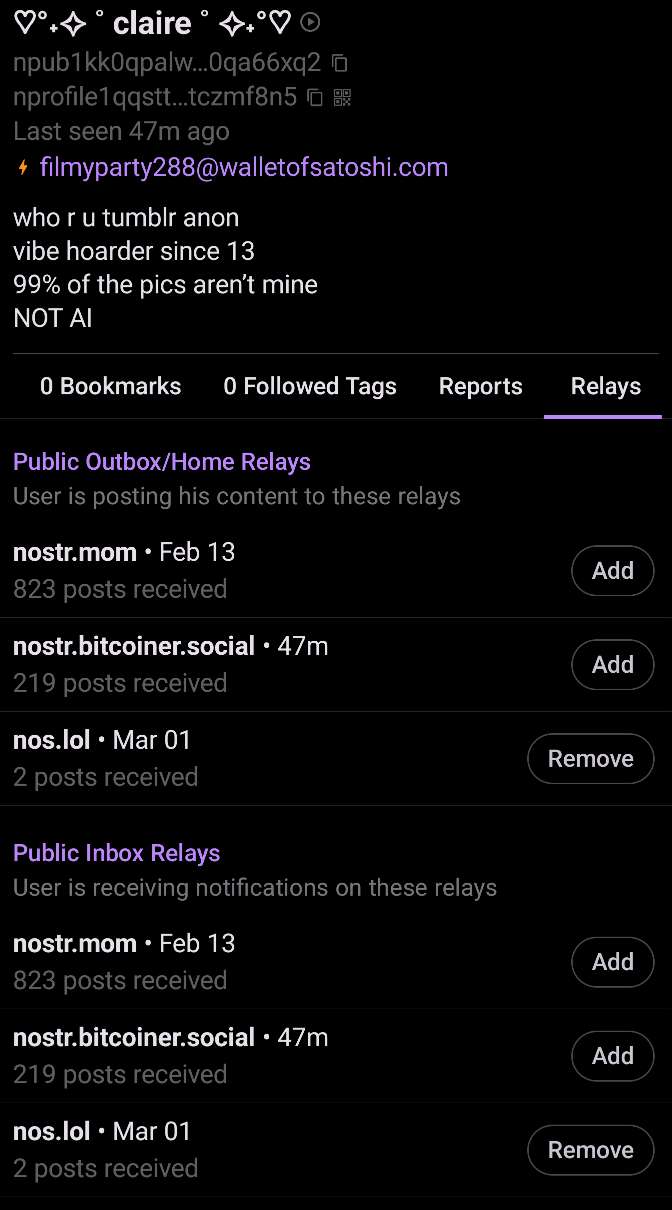Select the Relays tab

[605, 386]
